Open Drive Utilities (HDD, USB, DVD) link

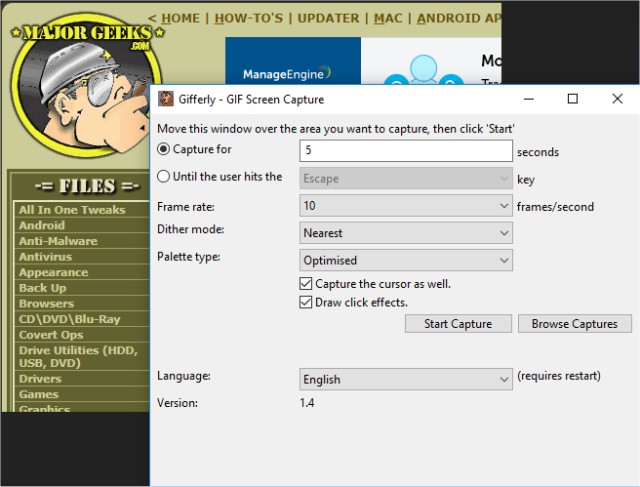[x=79, y=357]
